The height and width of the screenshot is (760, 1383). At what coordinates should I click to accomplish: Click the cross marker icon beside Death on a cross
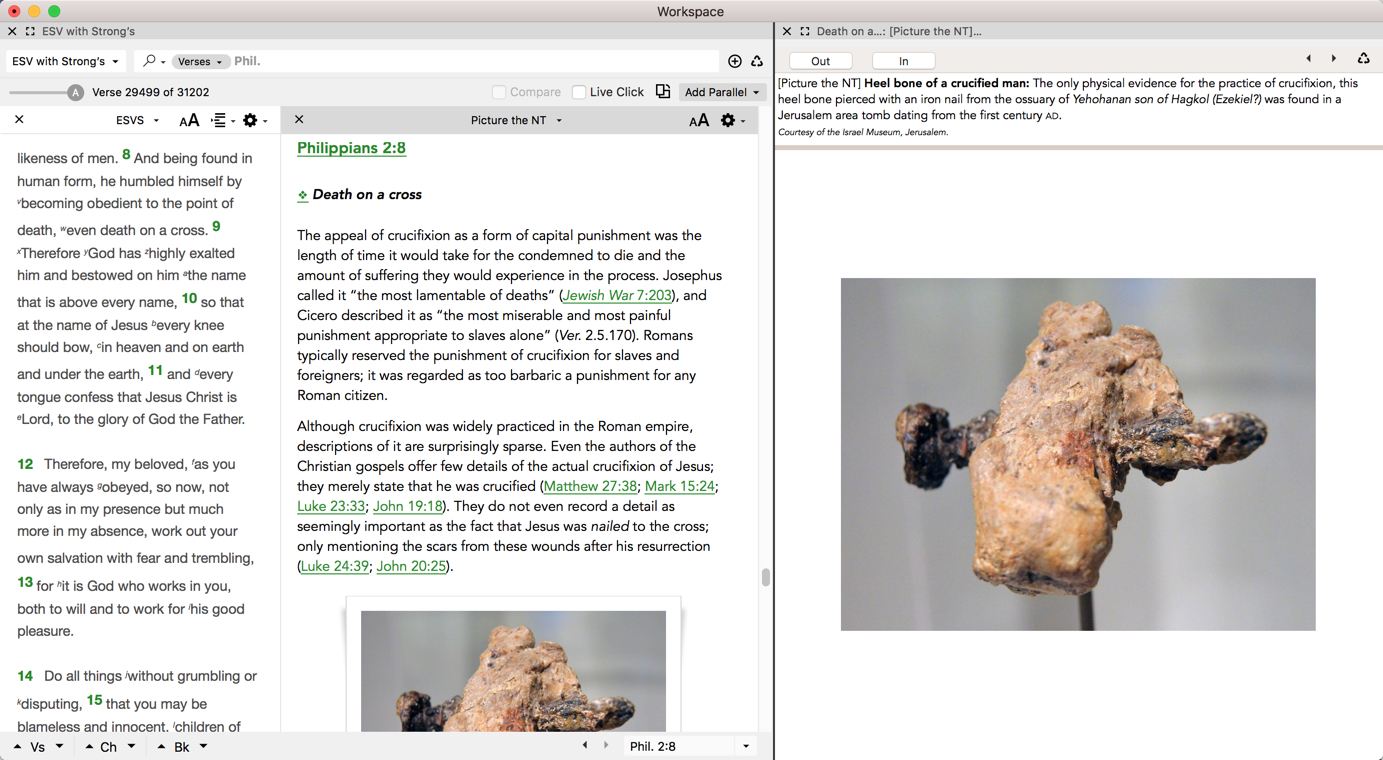pos(302,196)
